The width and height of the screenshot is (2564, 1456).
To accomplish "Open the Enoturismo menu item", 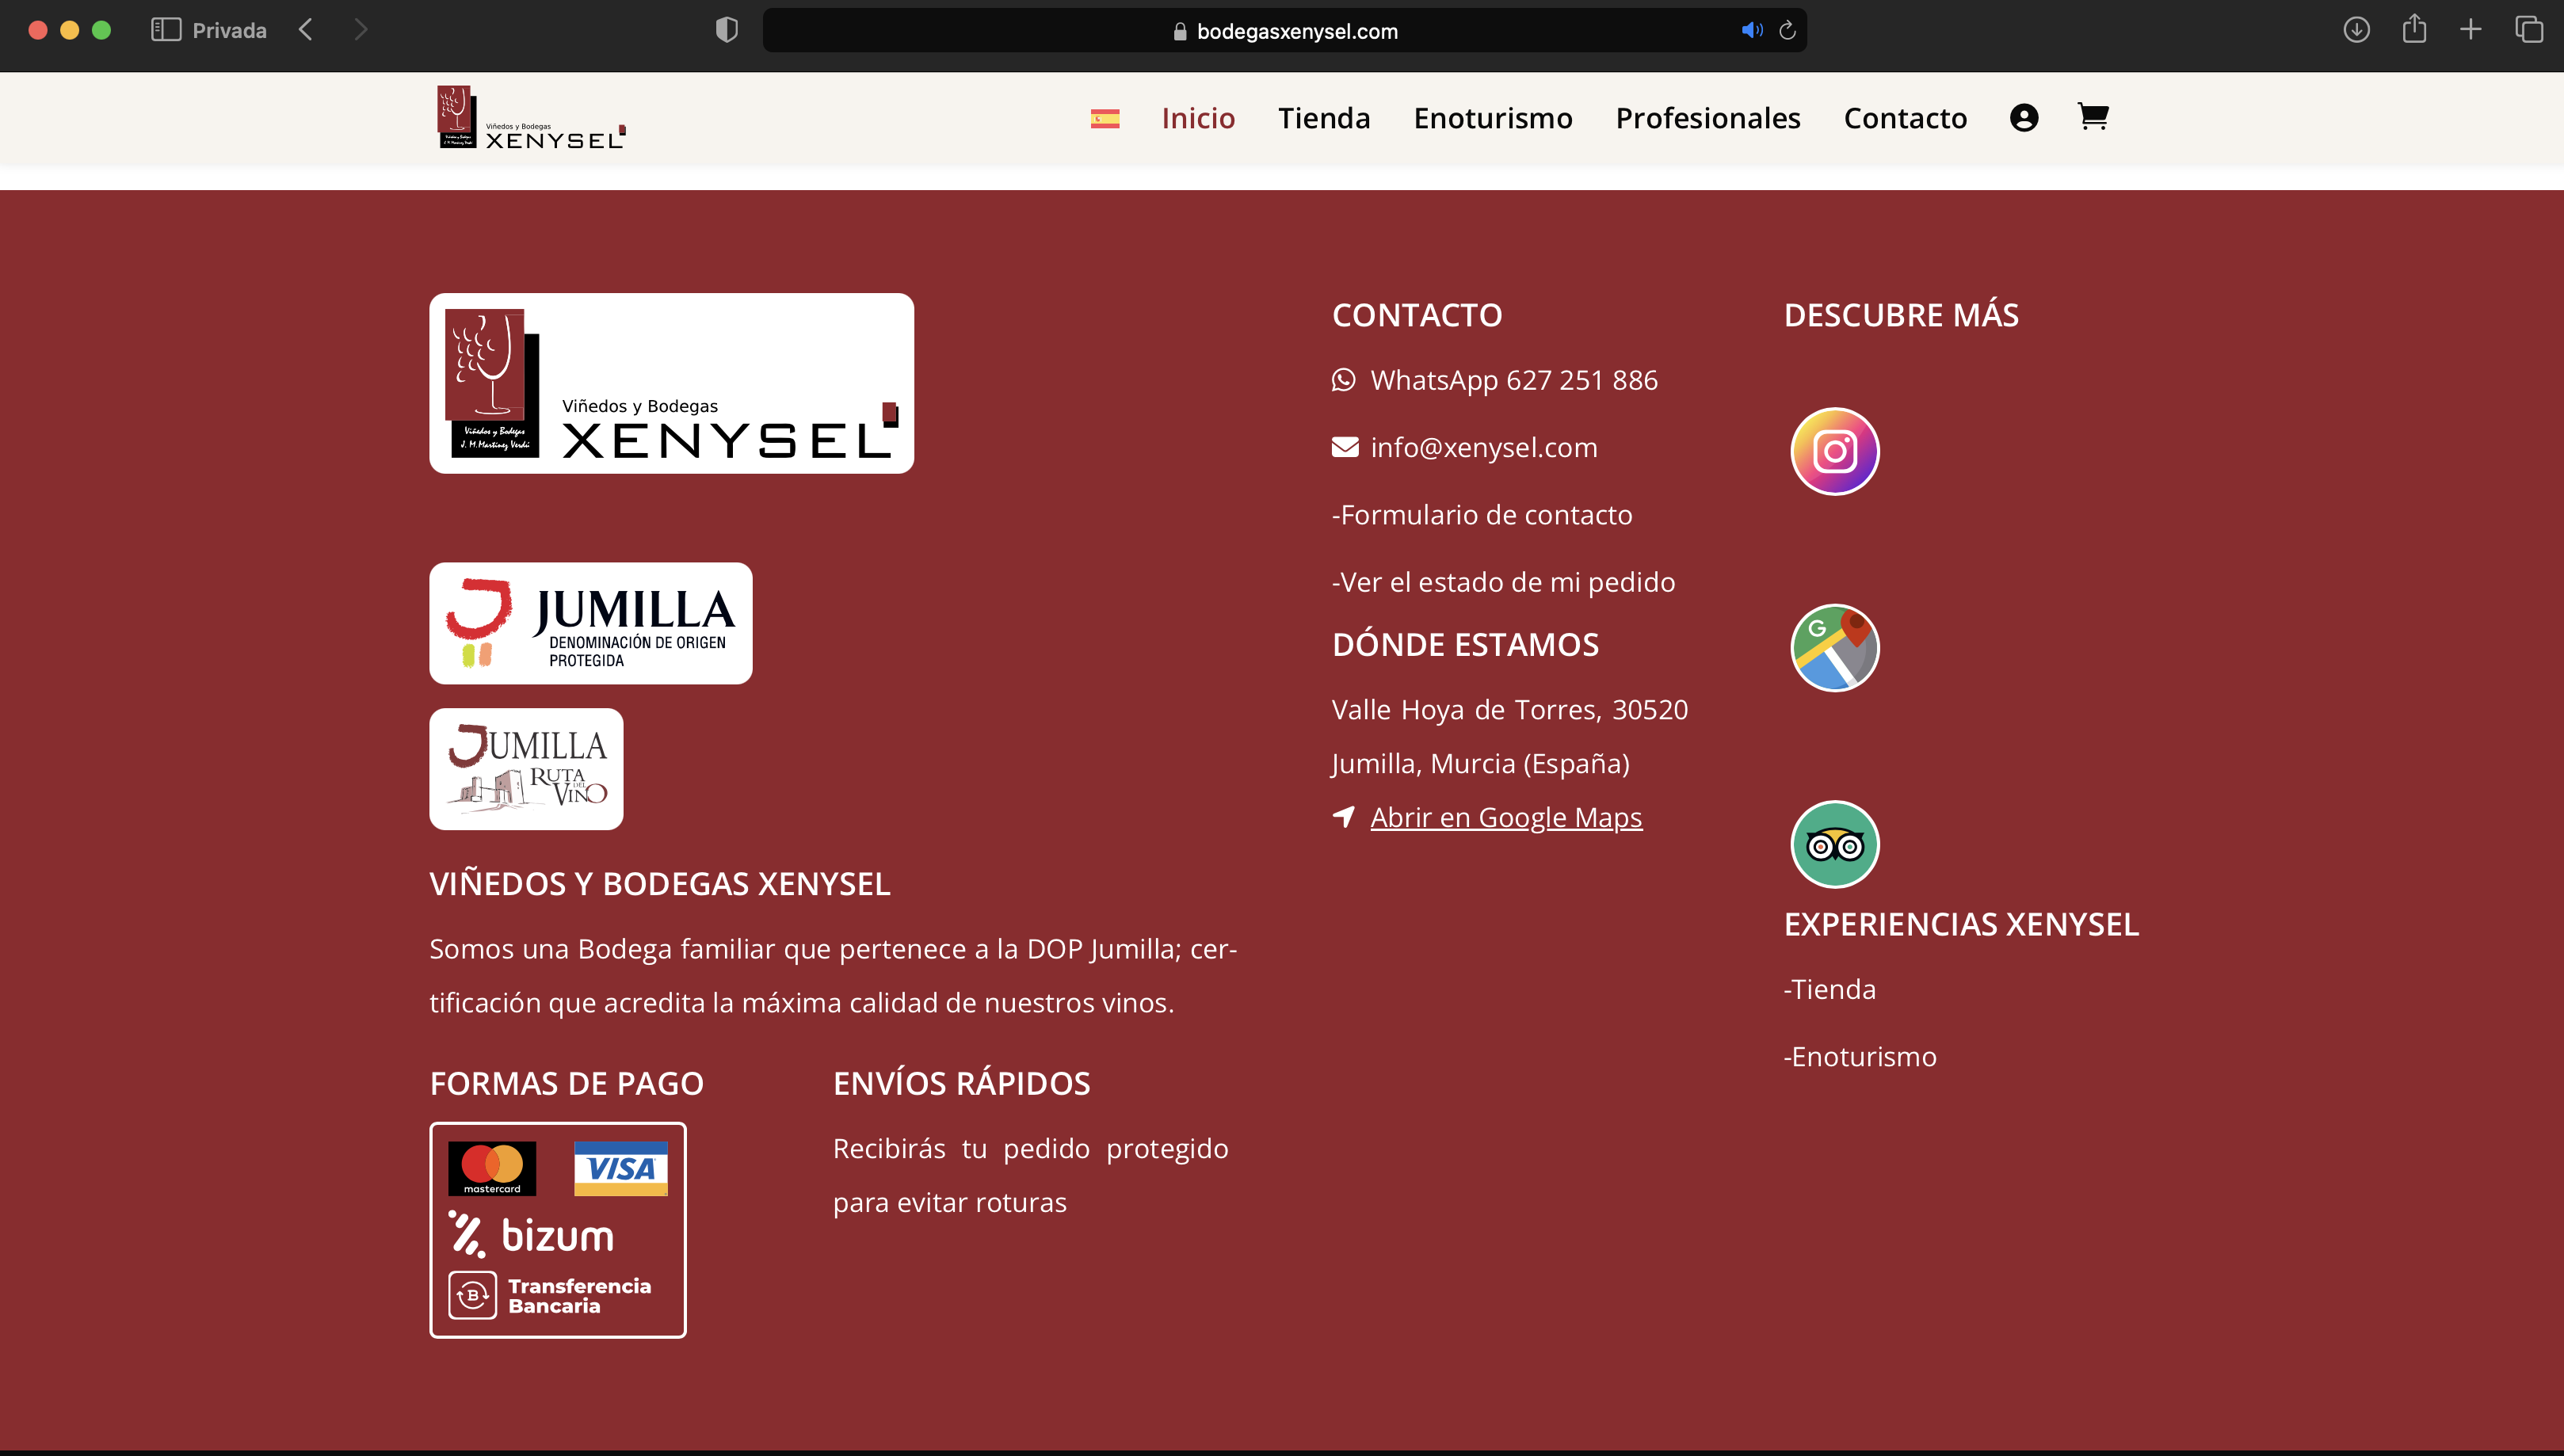I will coord(1493,118).
